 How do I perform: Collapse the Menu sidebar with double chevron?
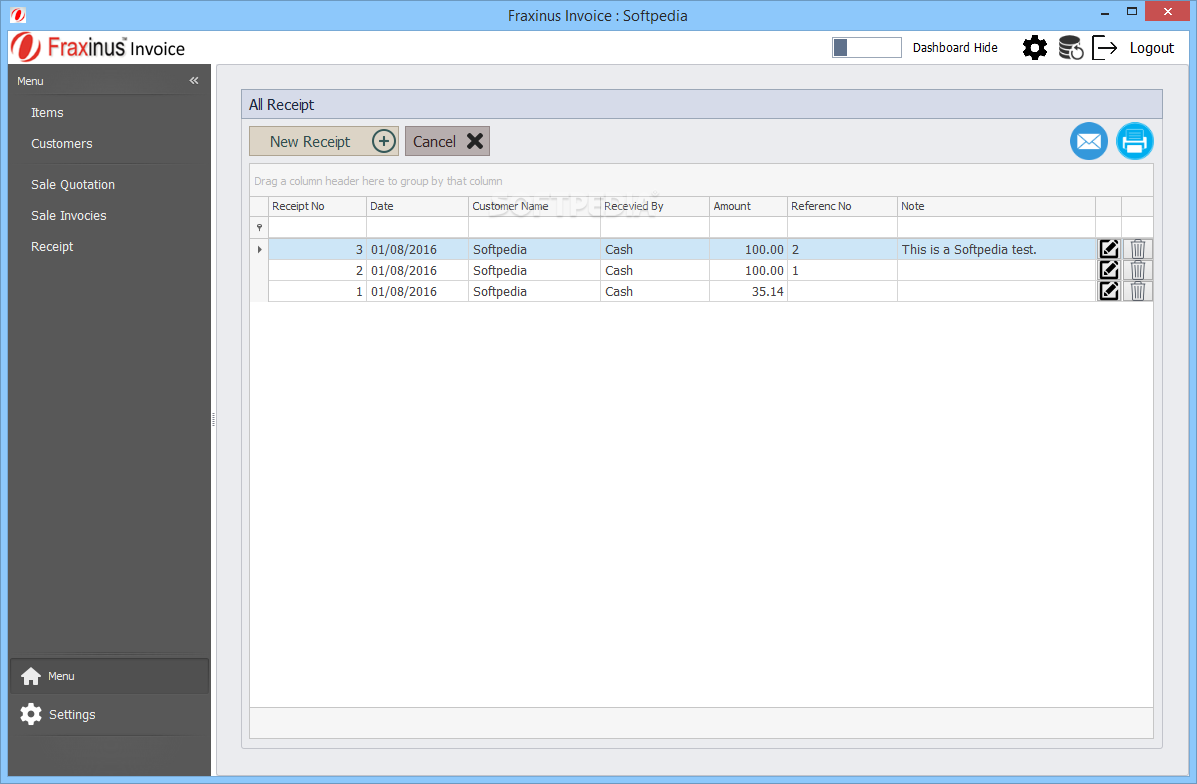click(x=194, y=80)
